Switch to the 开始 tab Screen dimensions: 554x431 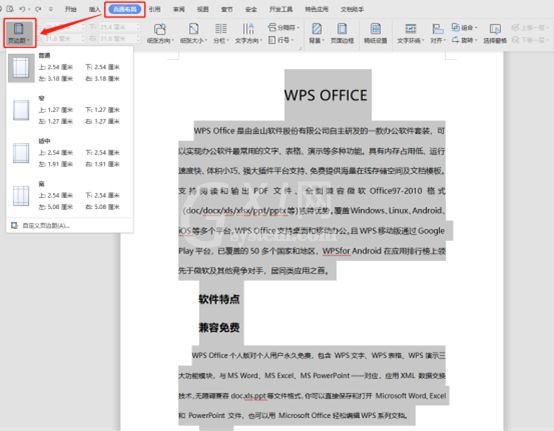[71, 9]
